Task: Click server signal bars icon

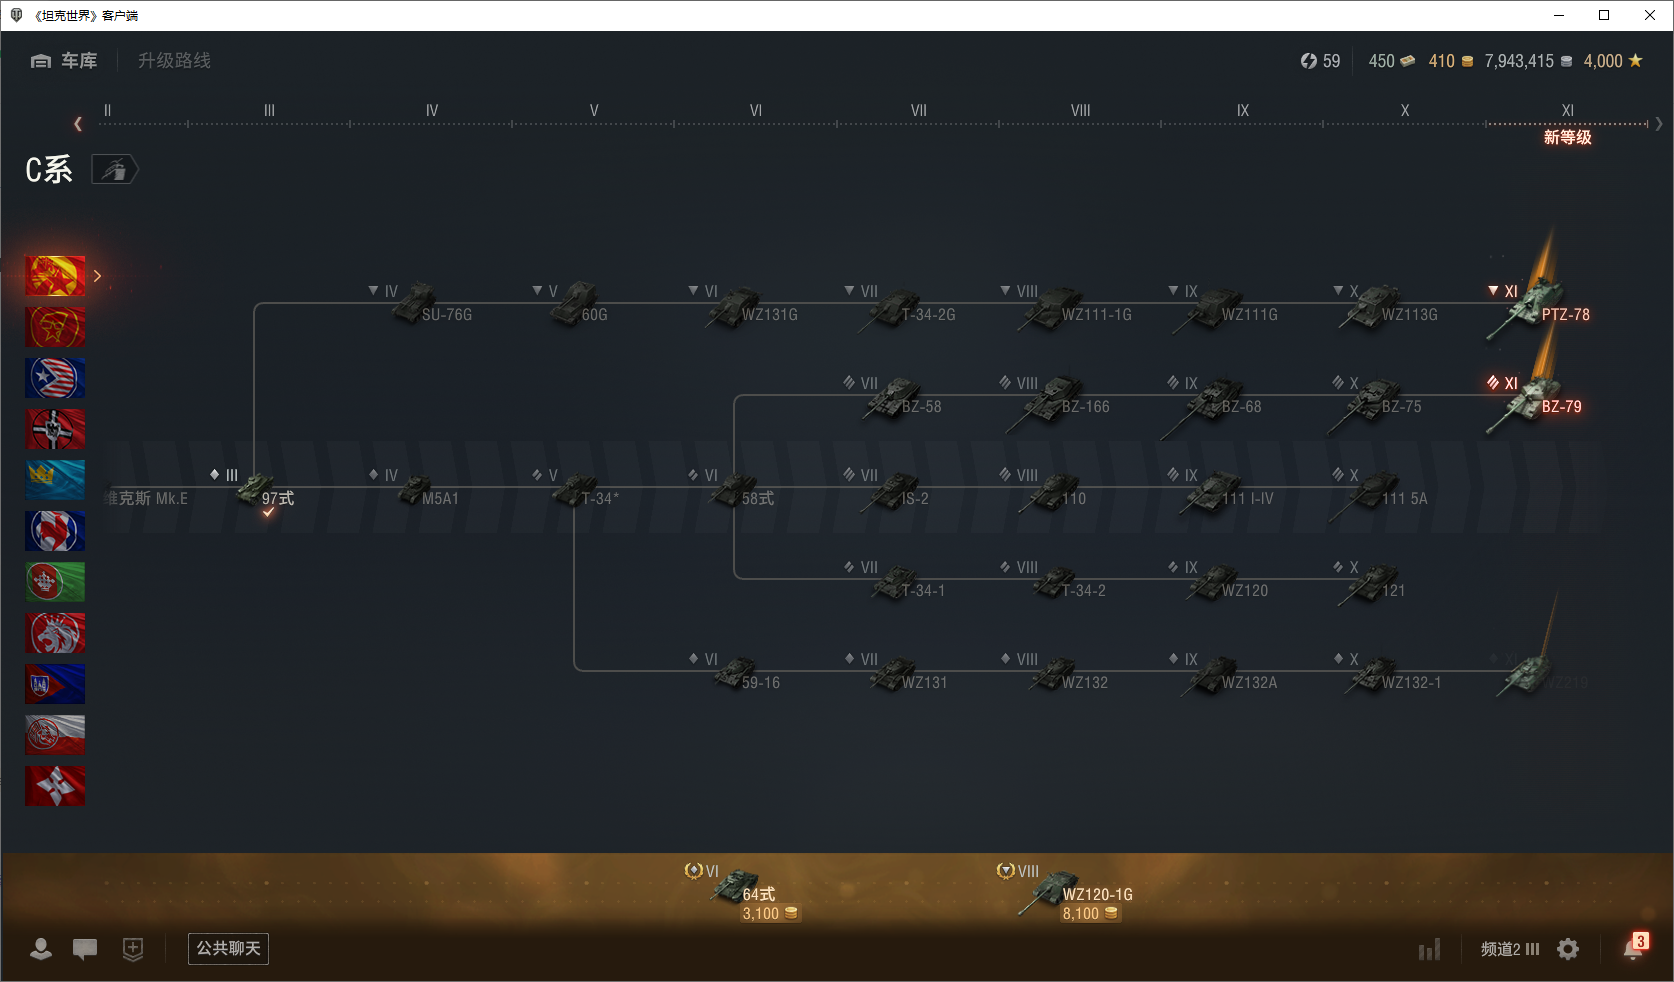Action: pos(1430,949)
